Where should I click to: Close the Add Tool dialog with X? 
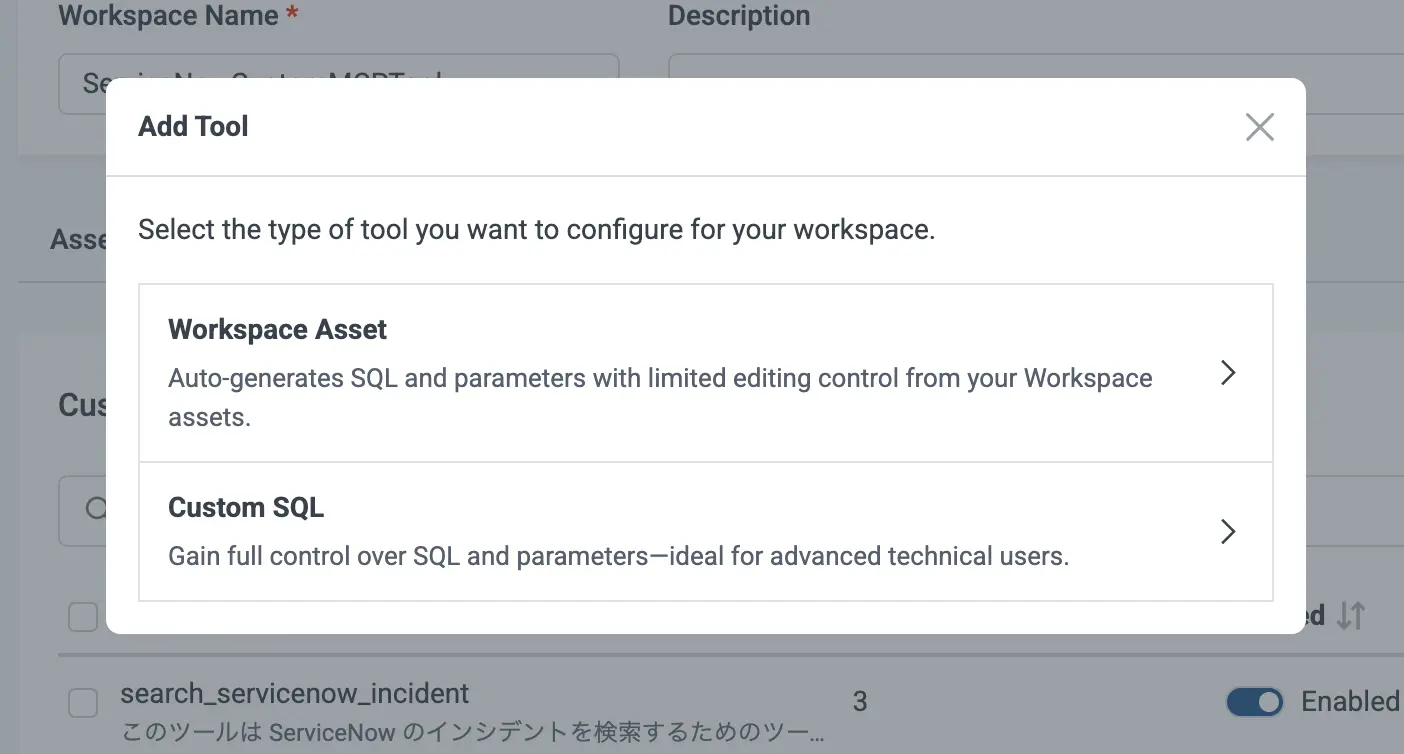(x=1259, y=127)
